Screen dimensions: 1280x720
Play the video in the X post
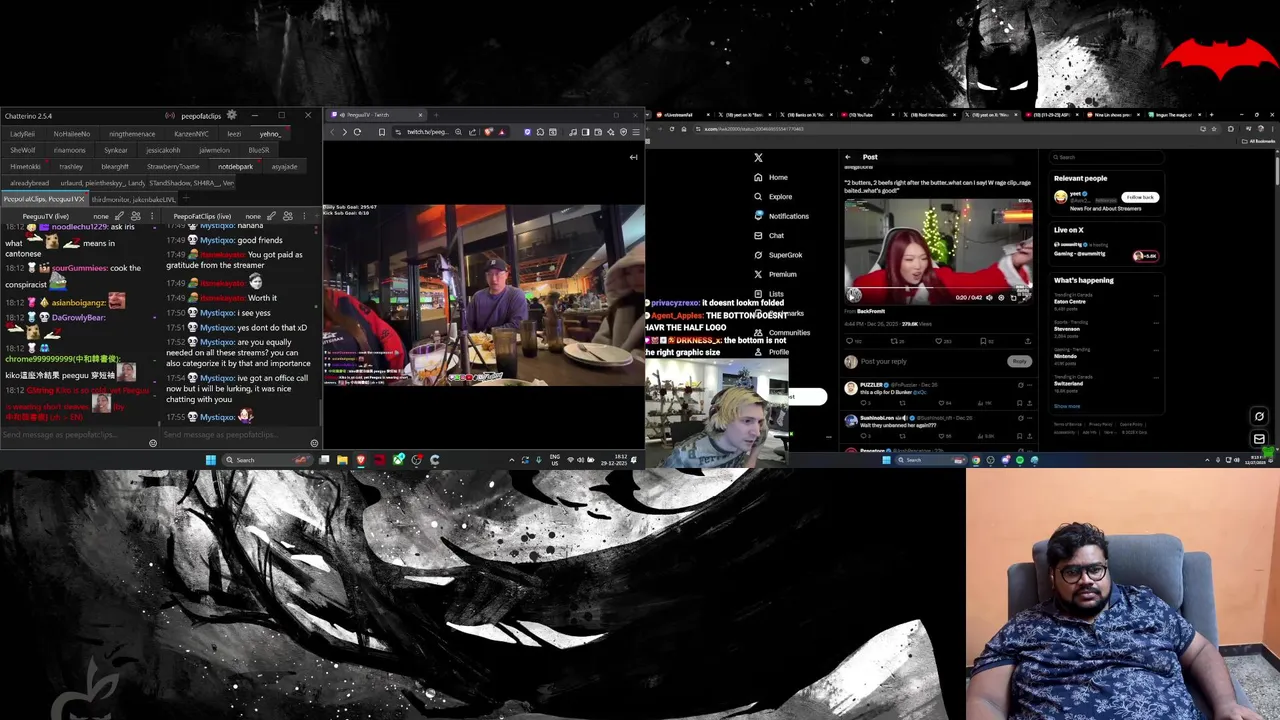[853, 296]
